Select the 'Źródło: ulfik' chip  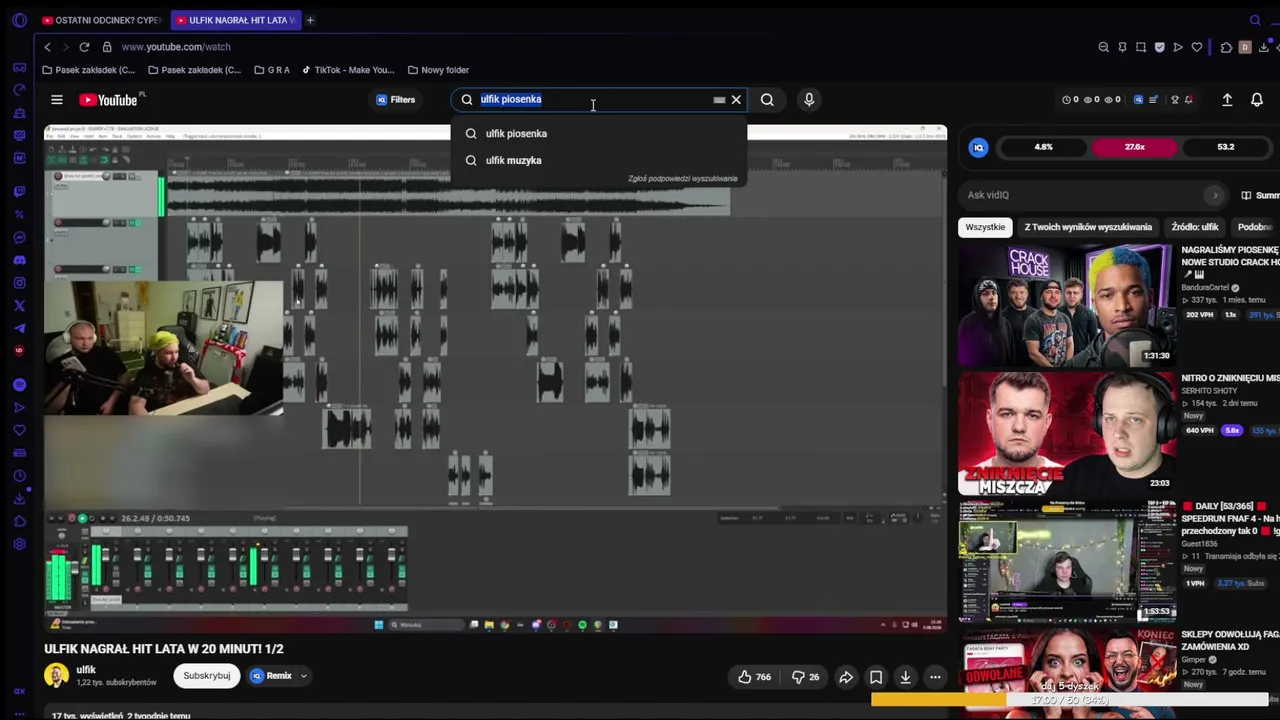[x=1195, y=227]
